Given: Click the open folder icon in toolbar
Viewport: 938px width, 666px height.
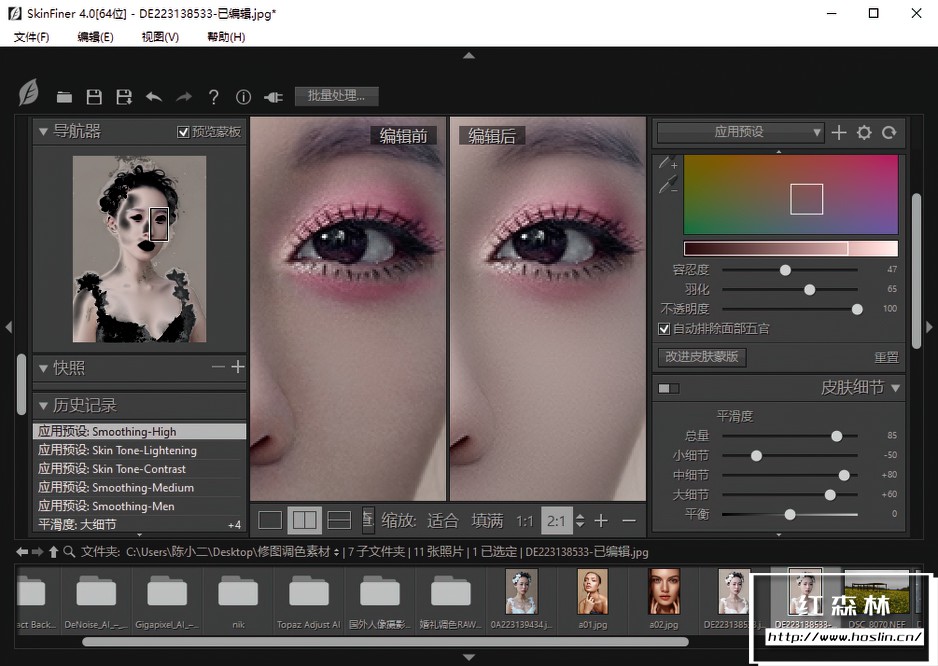Looking at the screenshot, I should coord(64,97).
